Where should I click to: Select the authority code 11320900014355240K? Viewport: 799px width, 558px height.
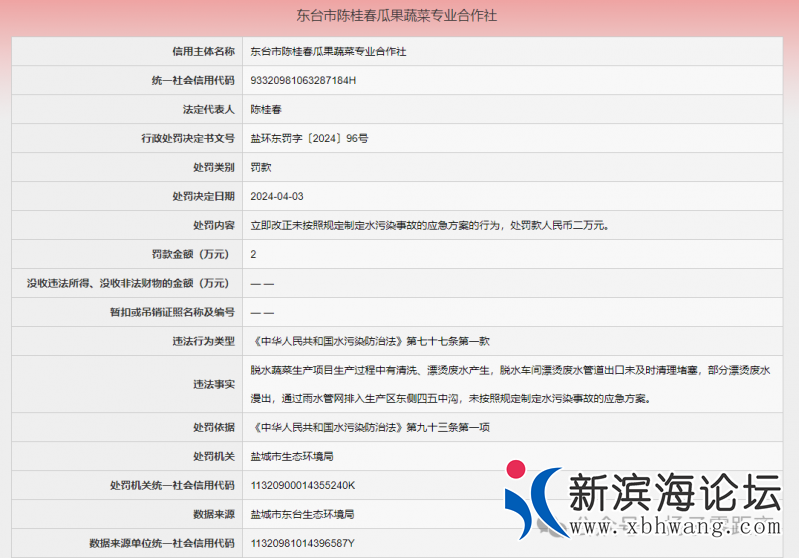302,485
